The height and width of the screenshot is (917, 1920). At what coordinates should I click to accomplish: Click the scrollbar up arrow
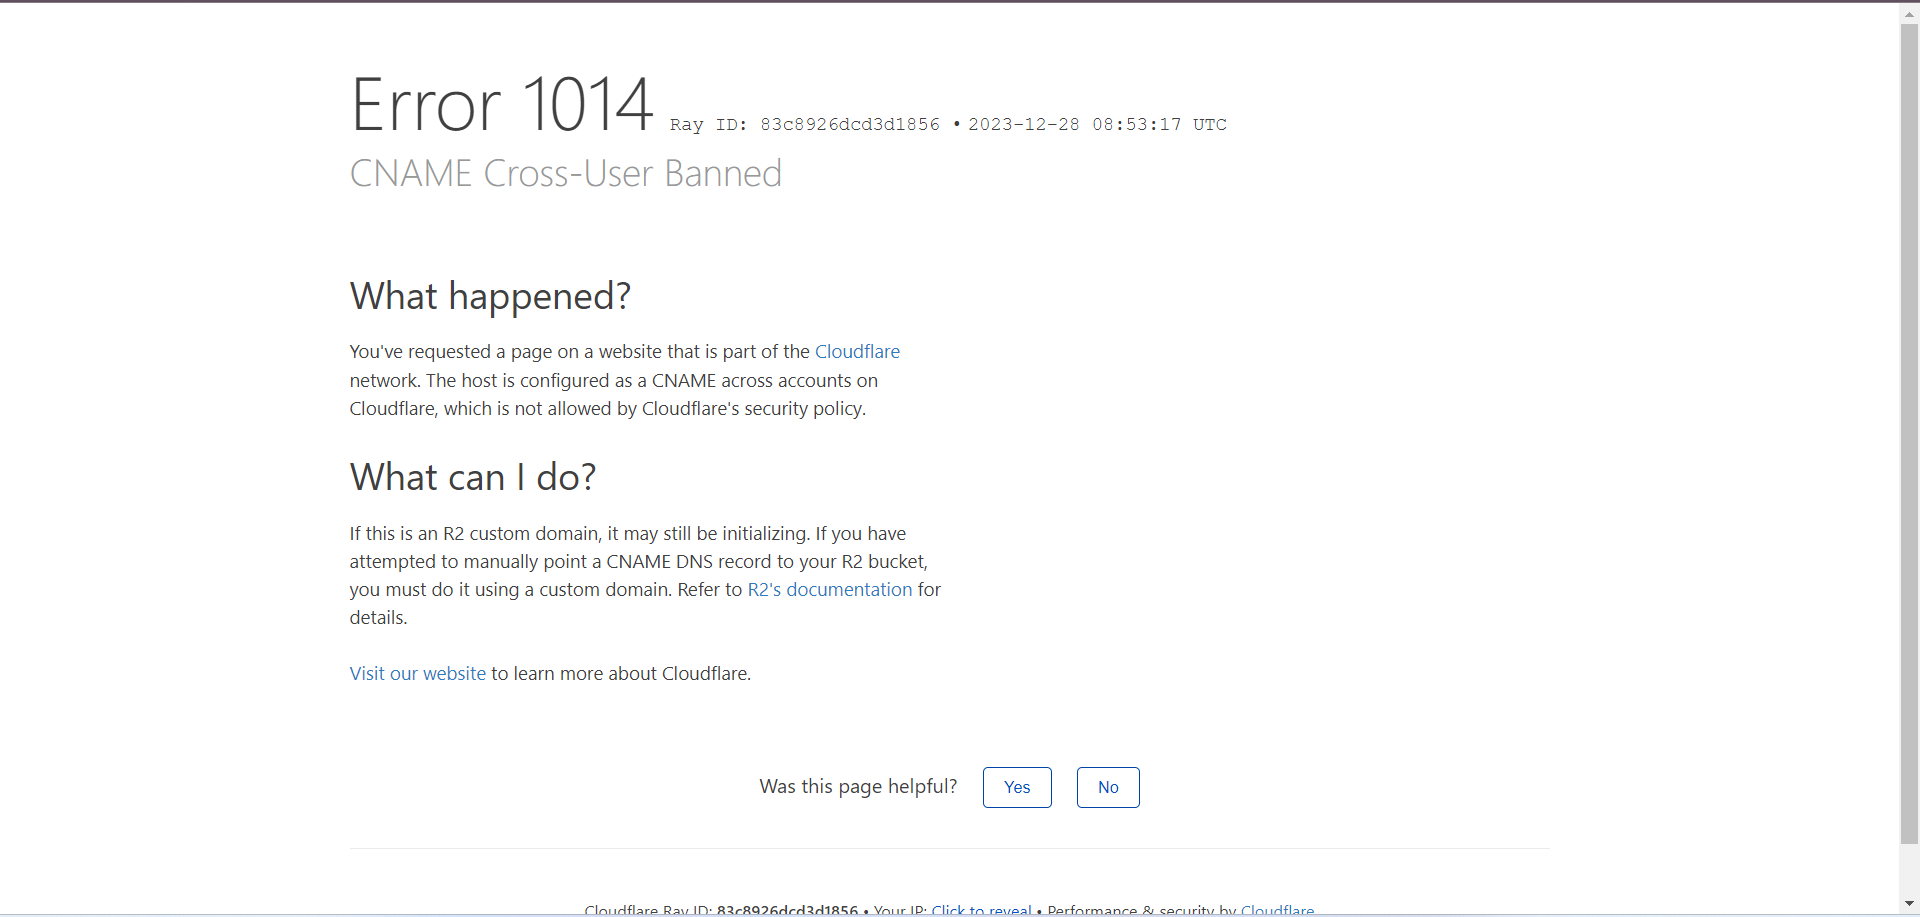(1910, 14)
